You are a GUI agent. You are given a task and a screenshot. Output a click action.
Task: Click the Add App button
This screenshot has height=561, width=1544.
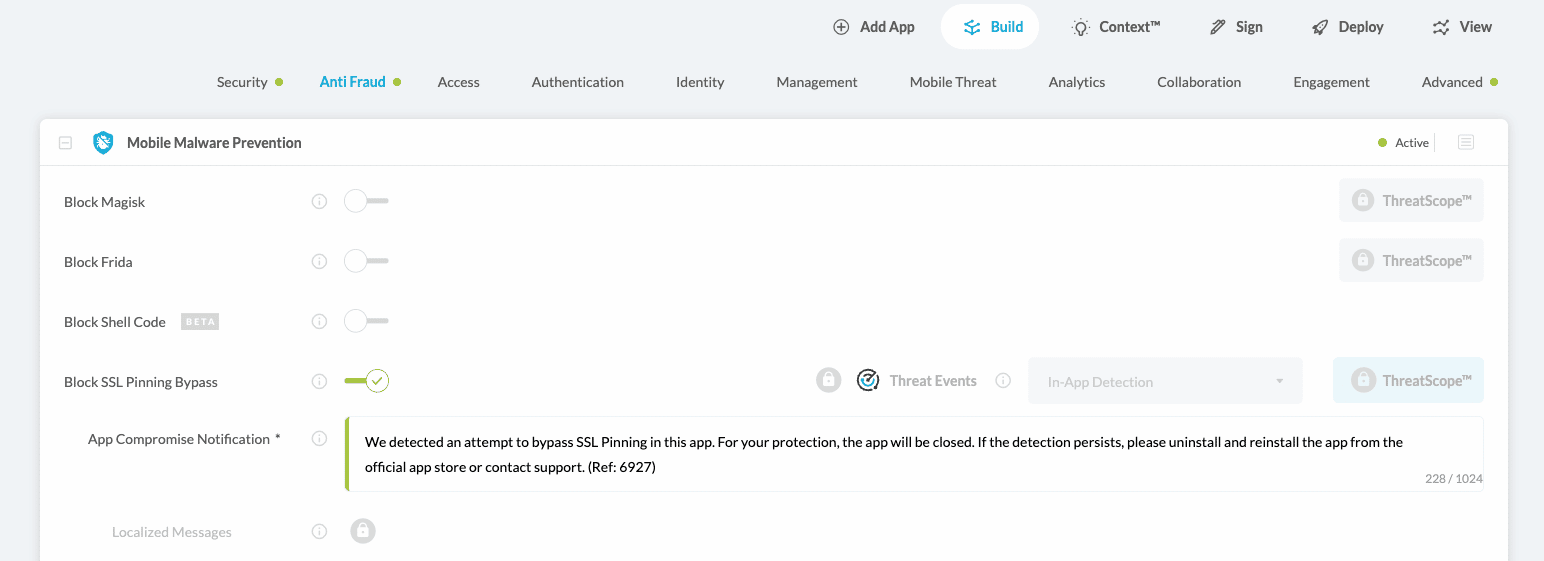click(874, 27)
